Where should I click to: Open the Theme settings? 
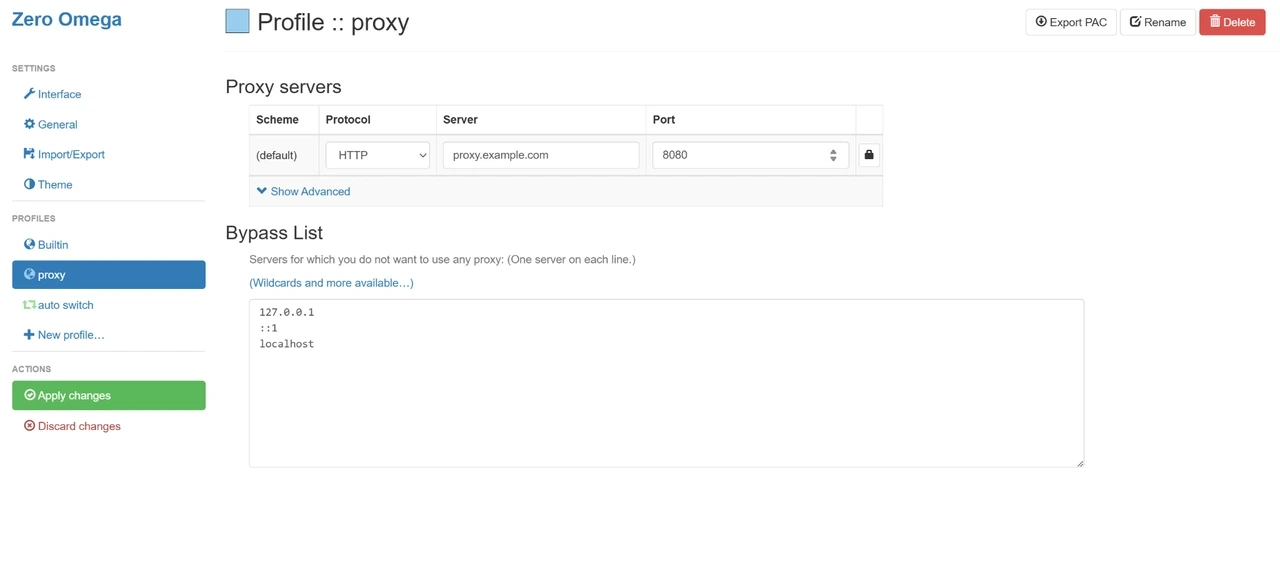click(x=29, y=184)
